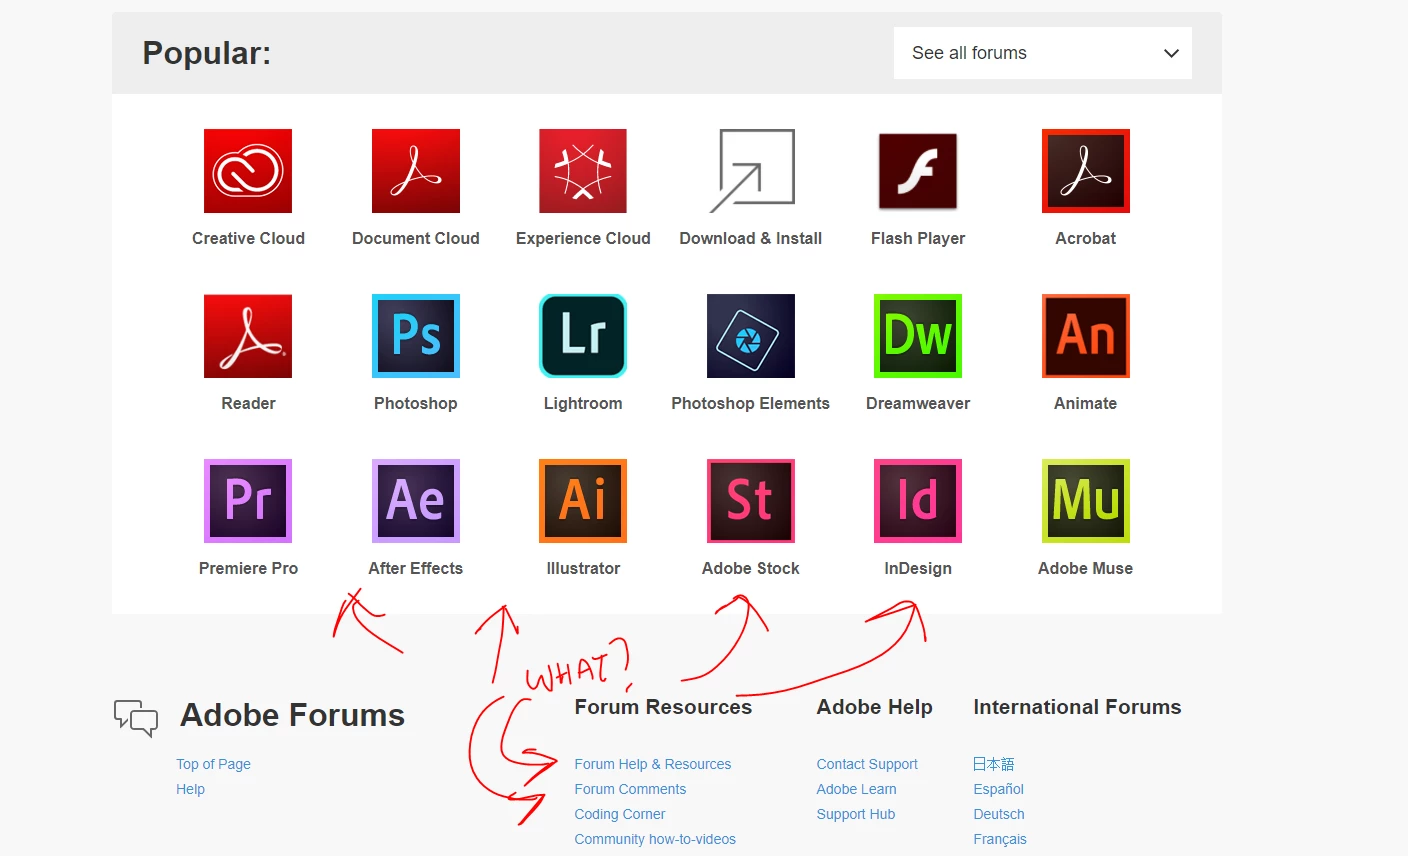
Task: Select the Animate An icon
Action: [1086, 336]
